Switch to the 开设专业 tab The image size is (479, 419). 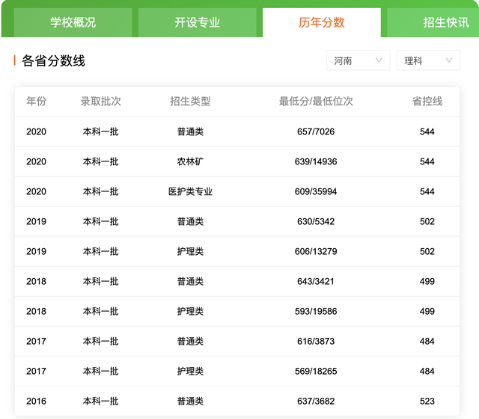(x=197, y=22)
